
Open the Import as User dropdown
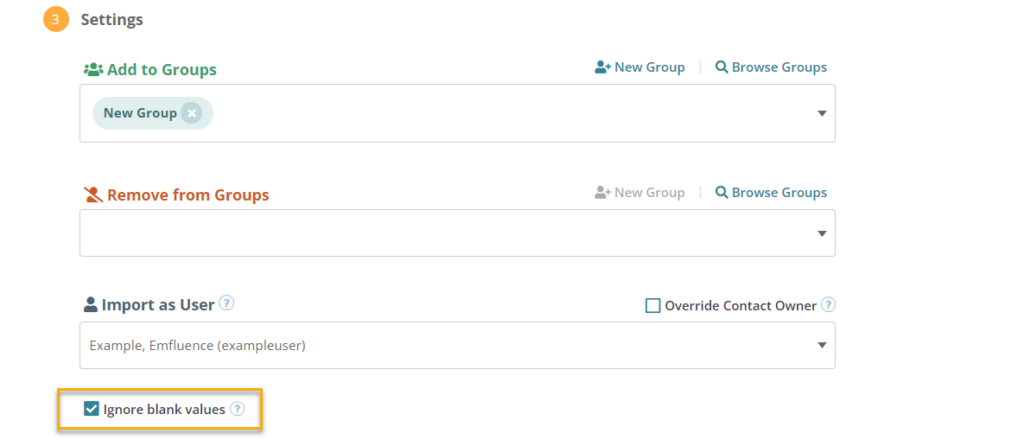(x=457, y=345)
